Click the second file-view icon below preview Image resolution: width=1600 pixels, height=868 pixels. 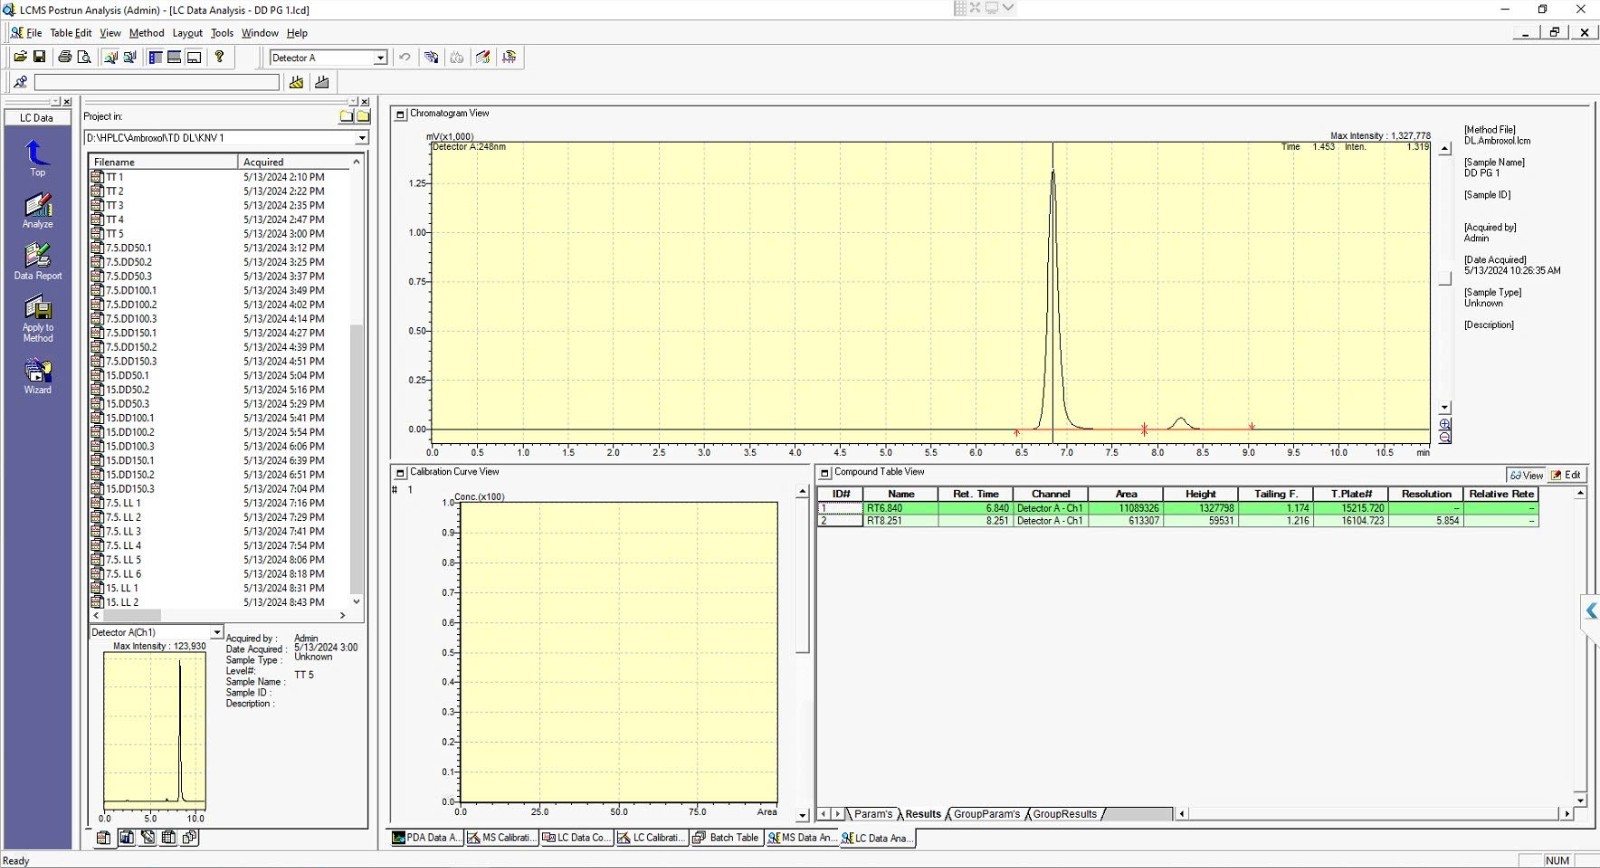(x=126, y=837)
